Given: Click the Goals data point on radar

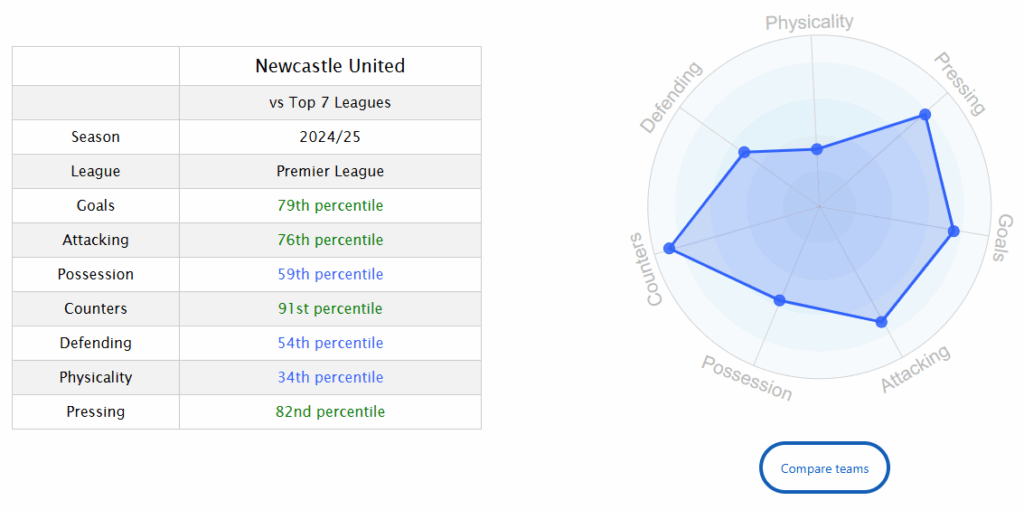Looking at the screenshot, I should coord(953,231).
